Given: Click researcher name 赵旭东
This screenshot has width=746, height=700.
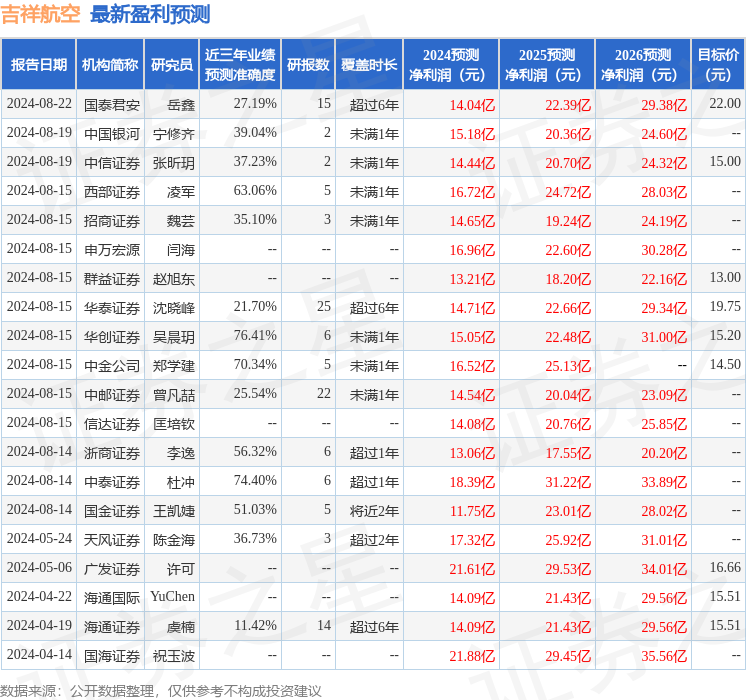Looking at the screenshot, I should [x=174, y=279].
